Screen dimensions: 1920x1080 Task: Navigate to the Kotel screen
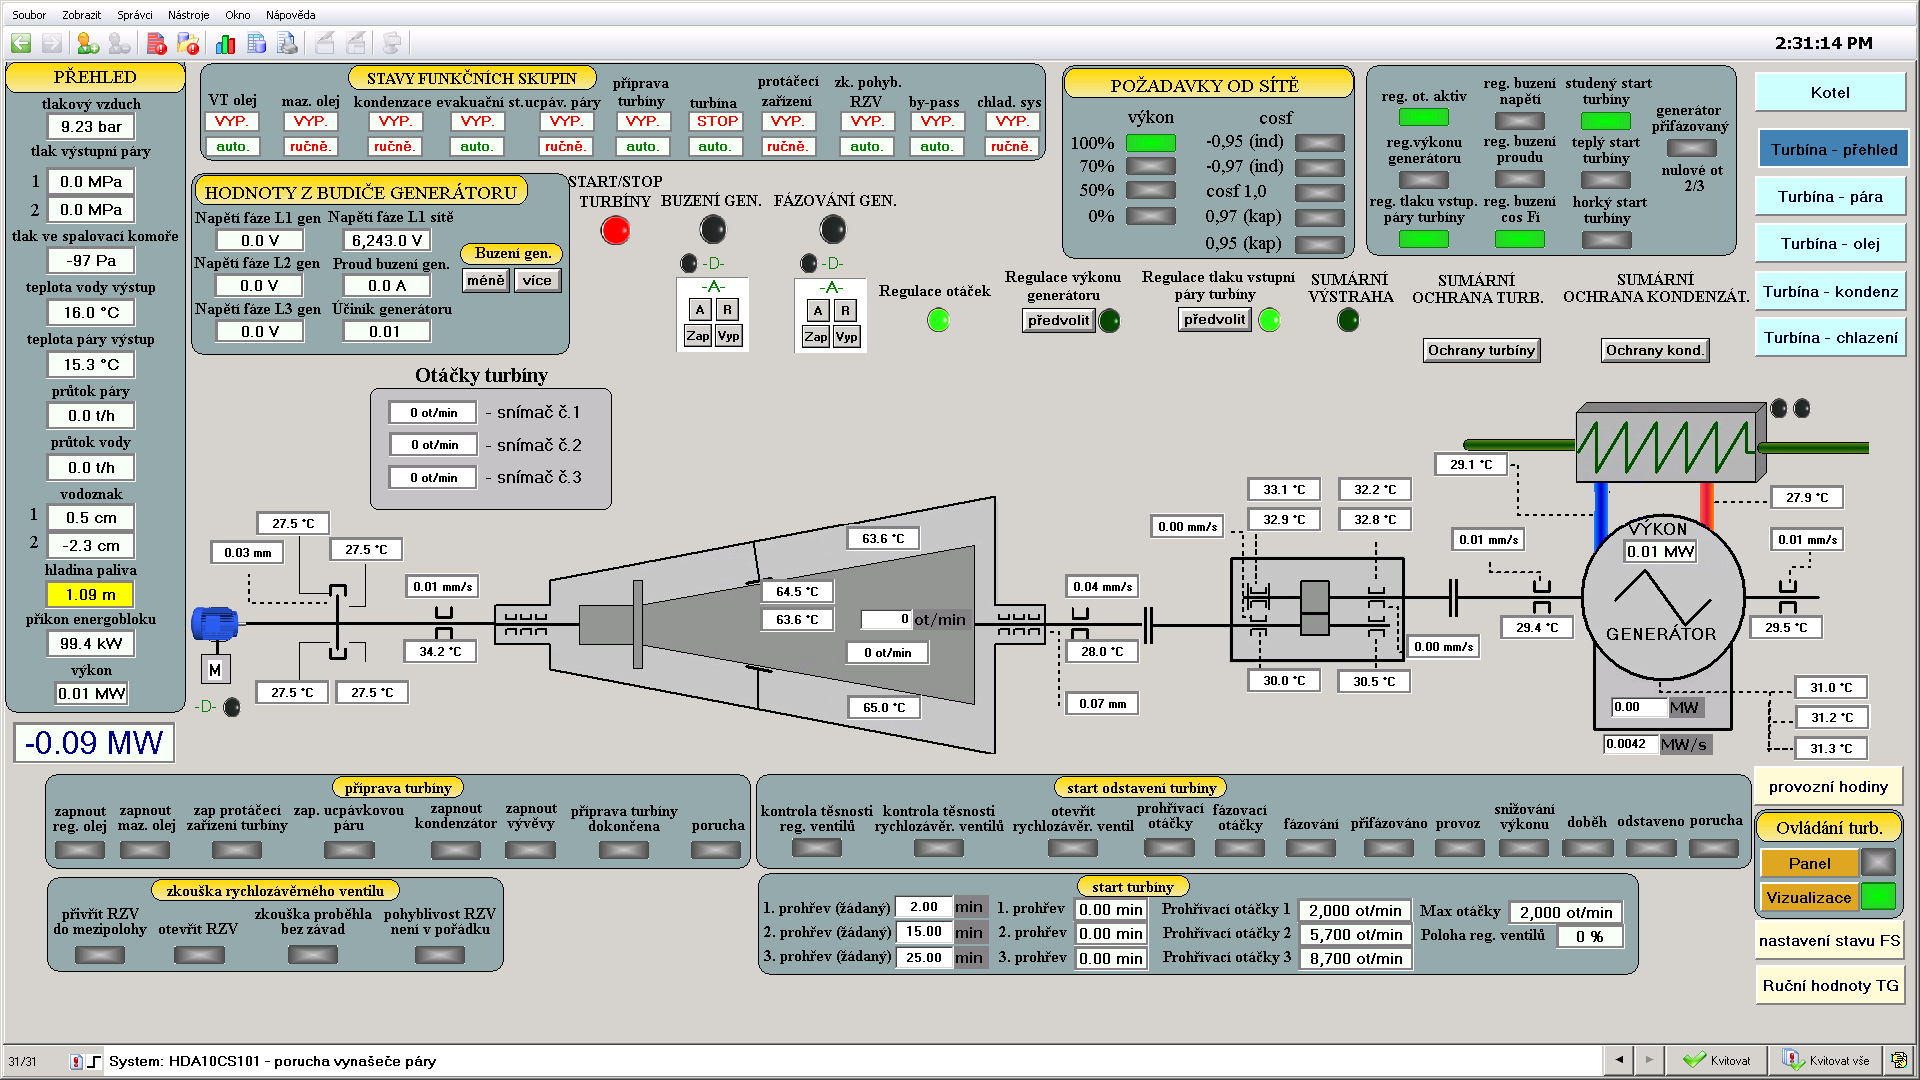[x=1829, y=92]
